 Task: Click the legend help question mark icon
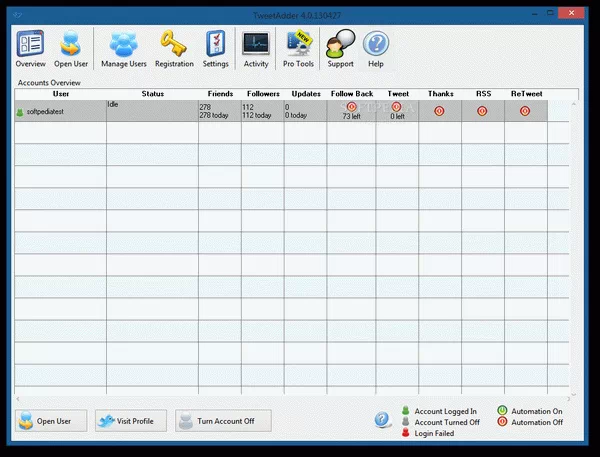point(383,419)
